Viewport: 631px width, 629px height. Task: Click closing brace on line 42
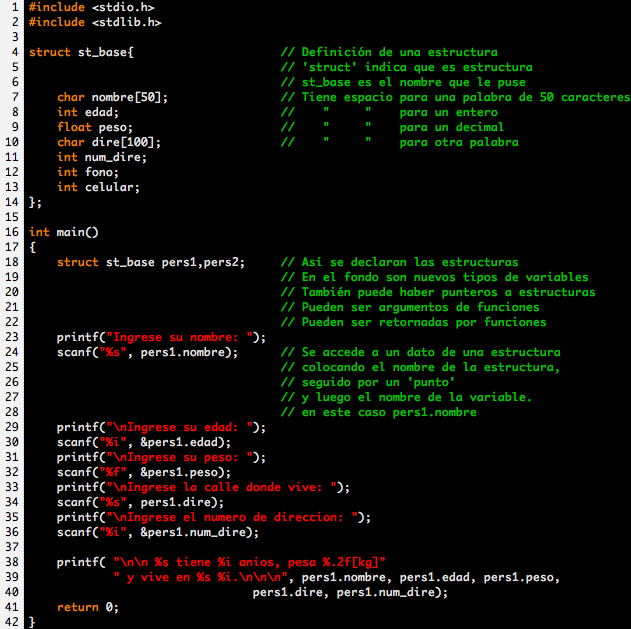(x=33, y=622)
